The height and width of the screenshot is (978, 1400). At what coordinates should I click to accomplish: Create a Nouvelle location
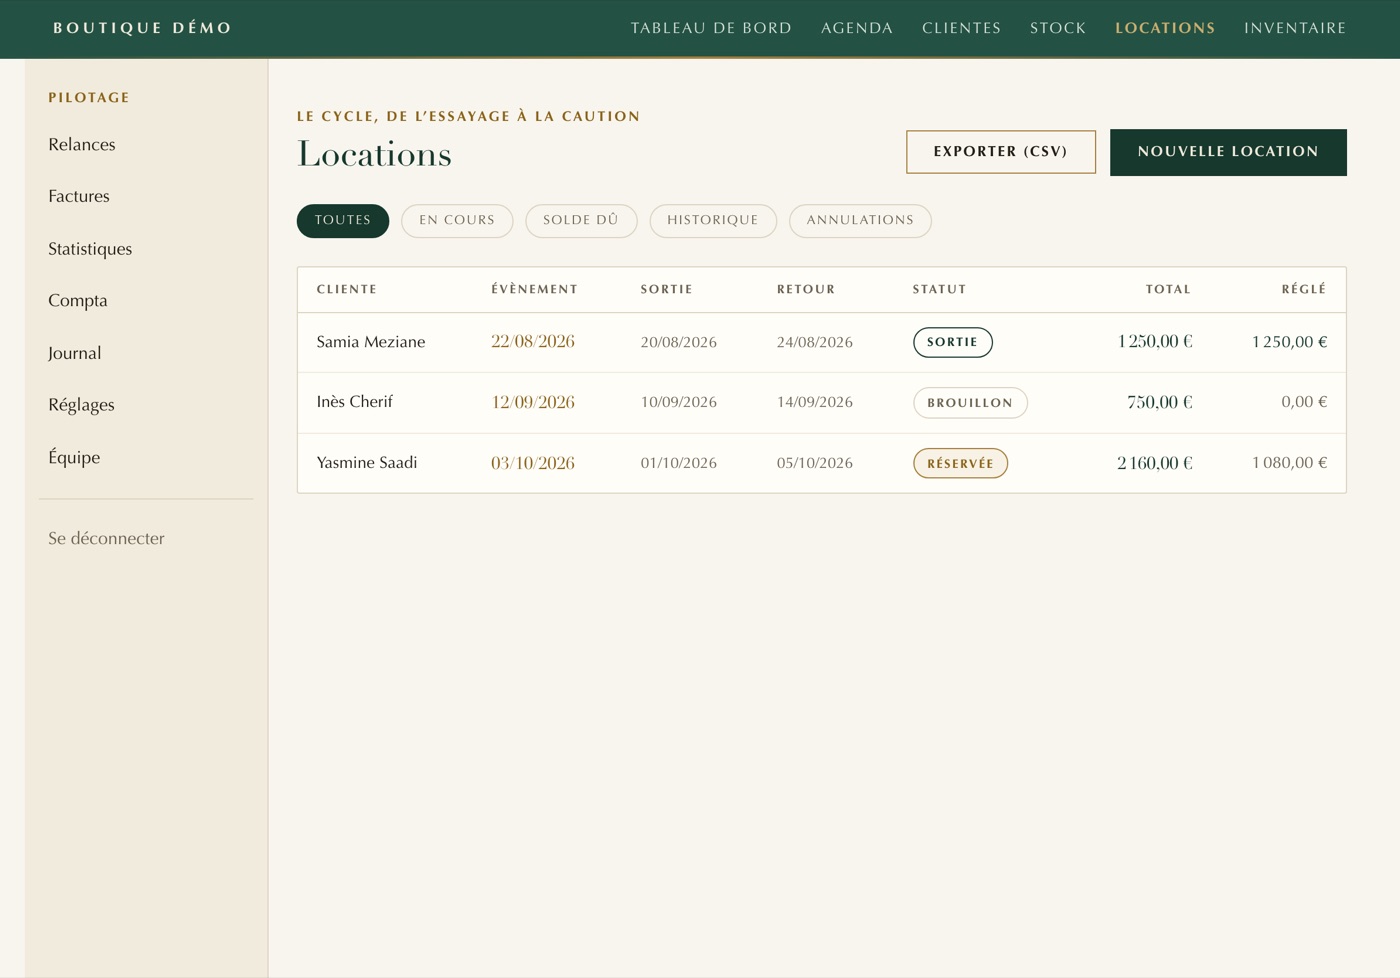pyautogui.click(x=1228, y=152)
